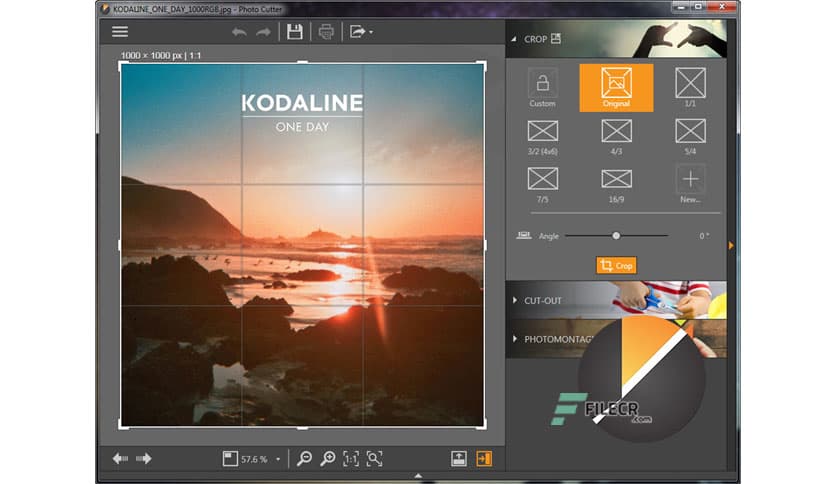Open the zoom percentage dropdown
Image resolution: width=836 pixels, height=484 pixels.
(278, 459)
